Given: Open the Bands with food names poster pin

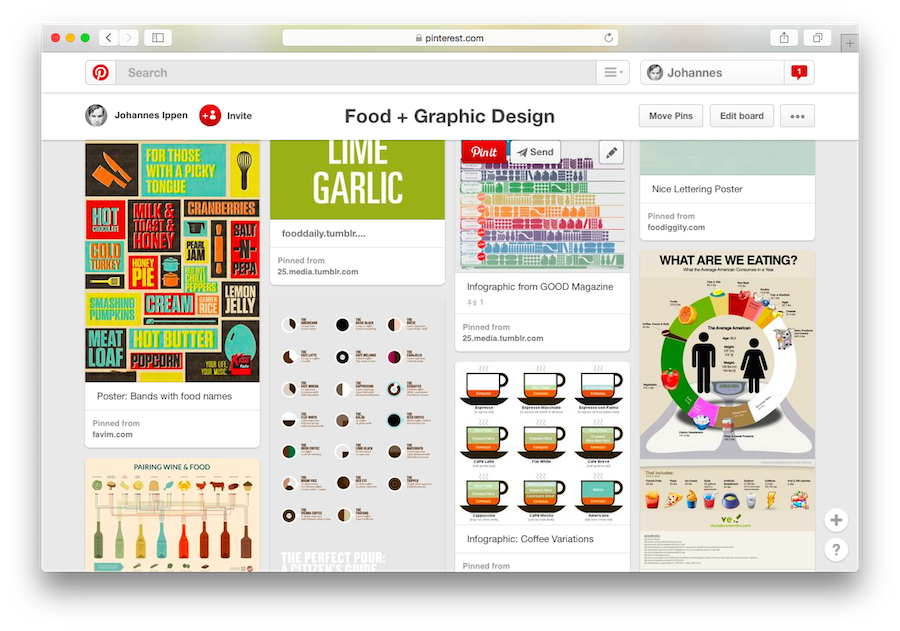Looking at the screenshot, I should (x=172, y=262).
